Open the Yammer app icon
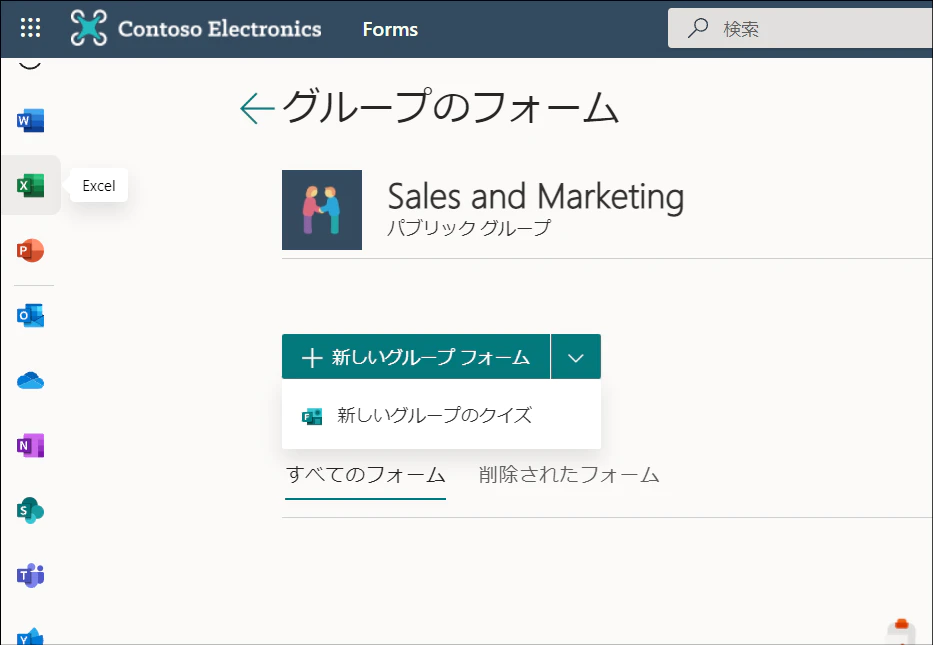 tap(30, 636)
